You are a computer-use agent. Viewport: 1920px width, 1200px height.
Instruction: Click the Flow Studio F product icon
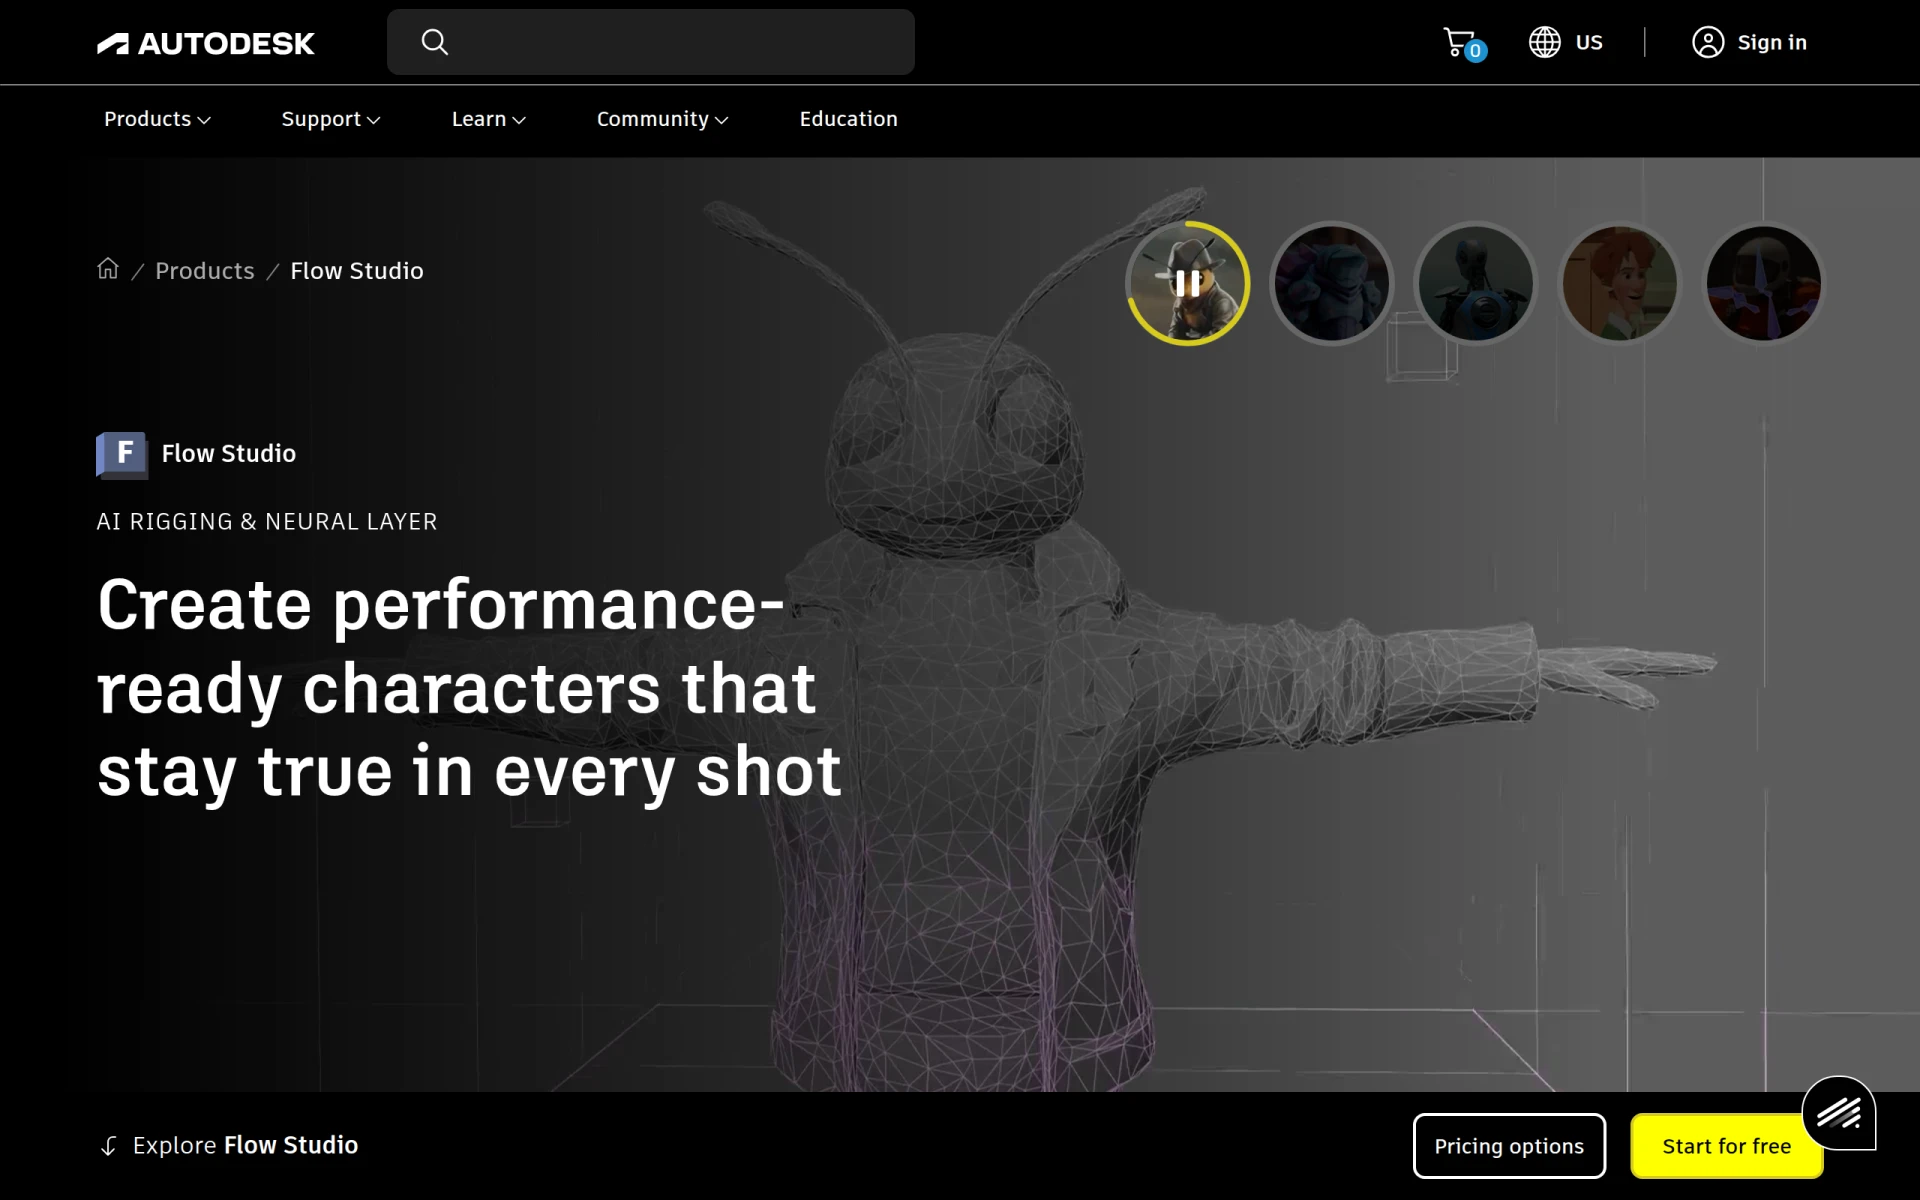(x=122, y=455)
